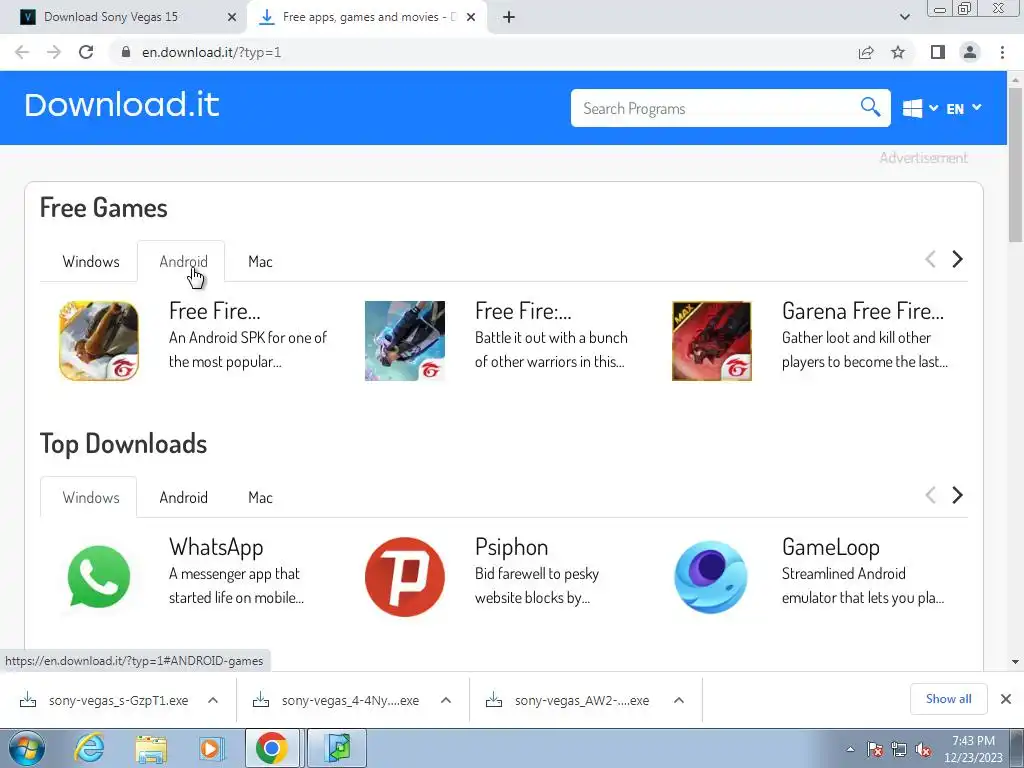The image size is (1024, 768).
Task: Close the Free apps, games and movies tab
Action: tap(471, 17)
